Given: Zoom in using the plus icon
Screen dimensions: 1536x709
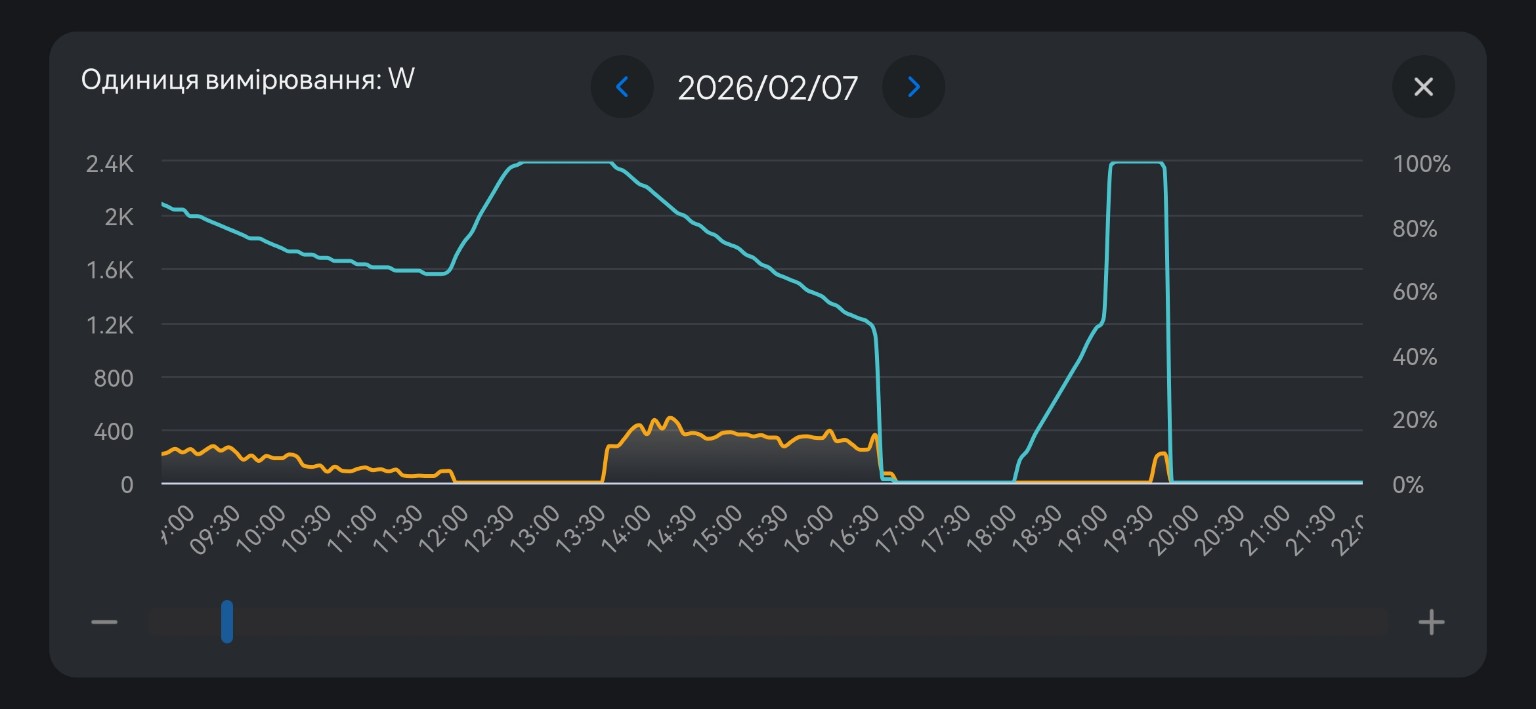Looking at the screenshot, I should click(1431, 622).
